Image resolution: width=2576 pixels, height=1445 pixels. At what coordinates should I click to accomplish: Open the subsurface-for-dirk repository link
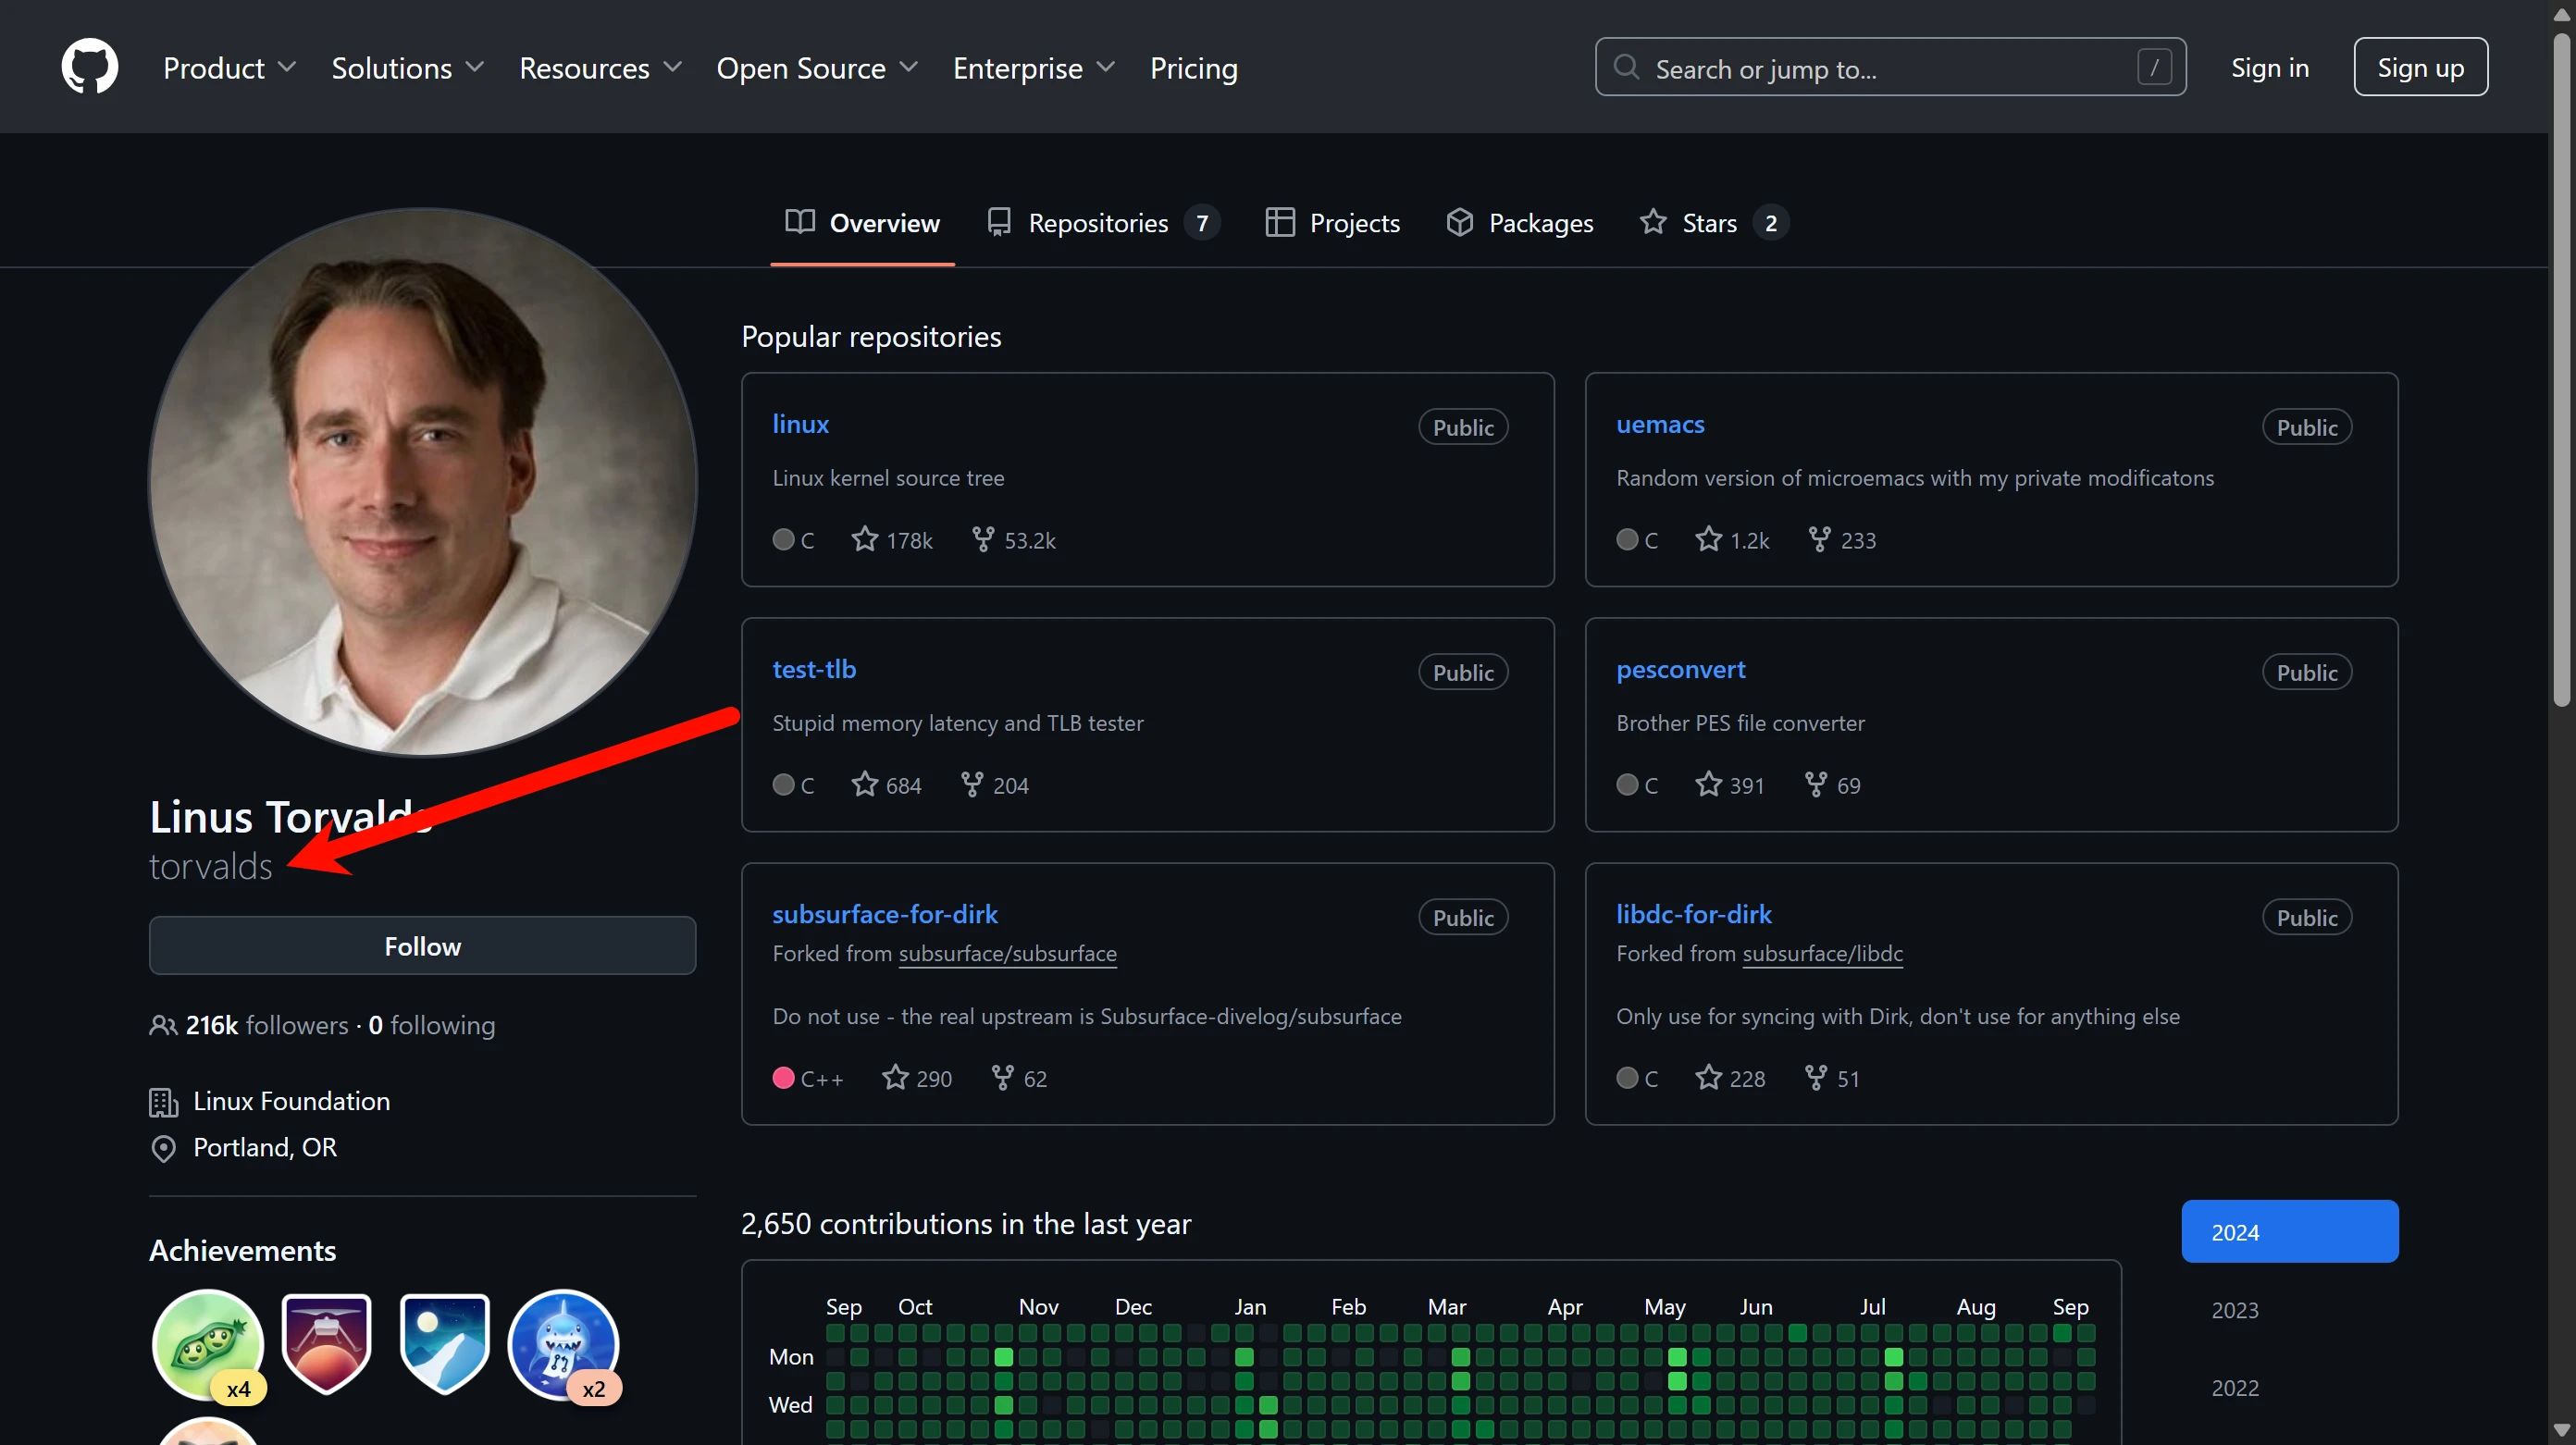click(x=884, y=914)
